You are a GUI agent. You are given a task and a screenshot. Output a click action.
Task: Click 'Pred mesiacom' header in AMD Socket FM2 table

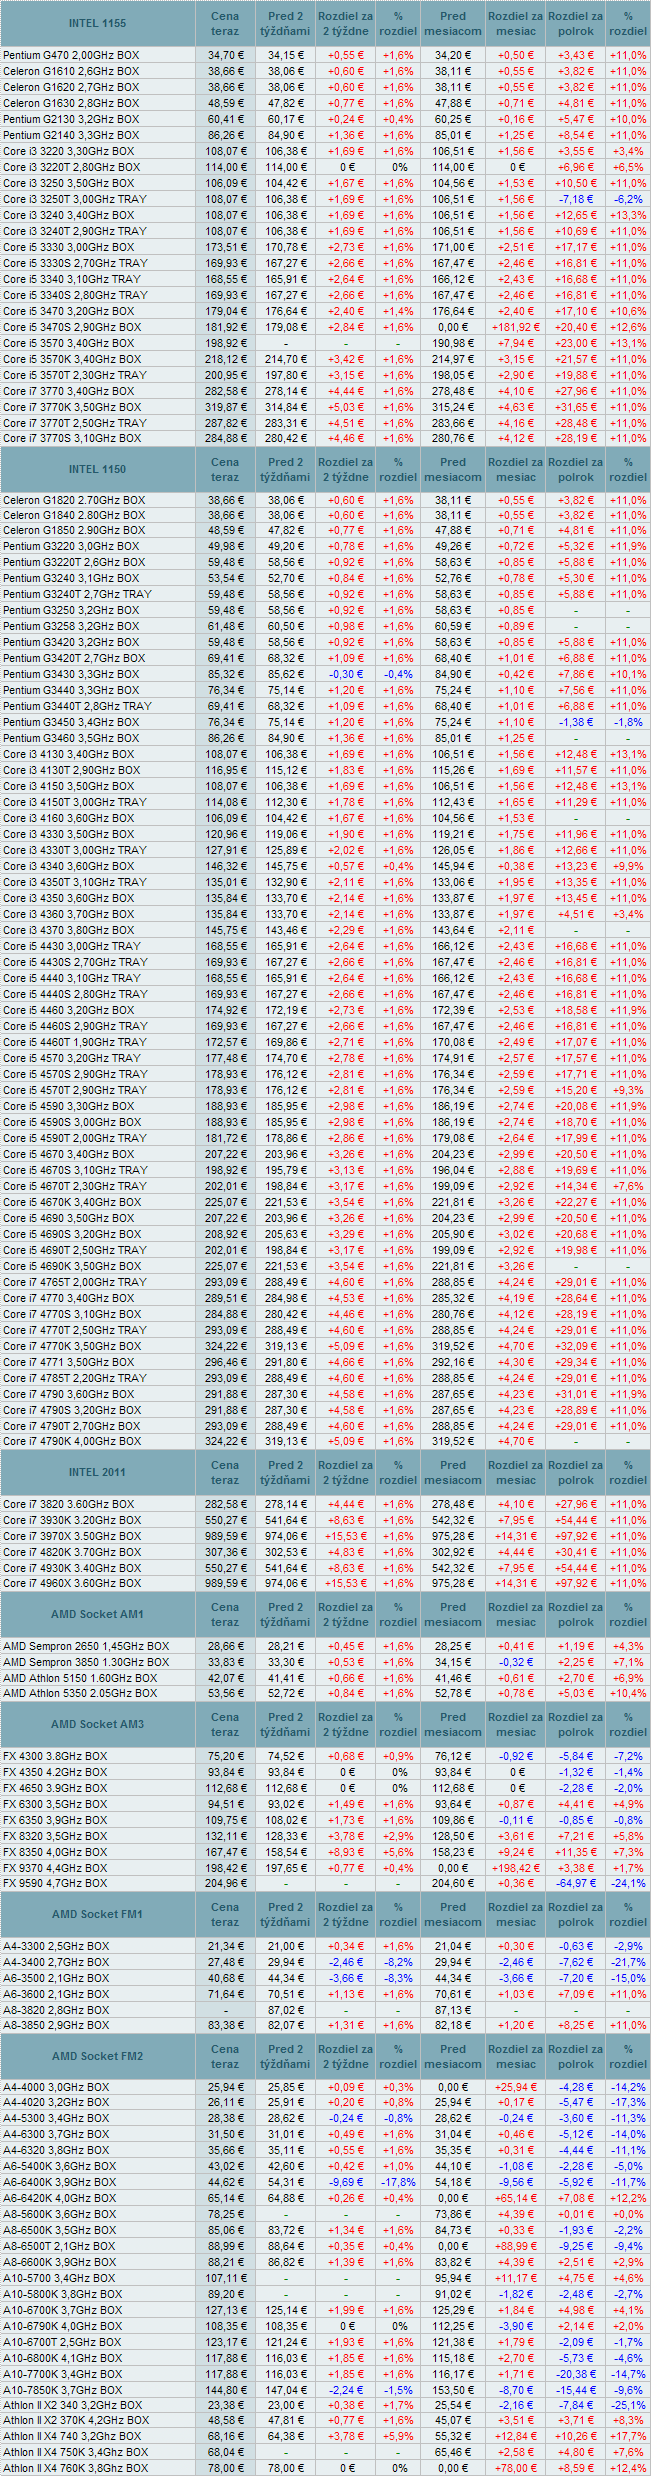click(453, 2056)
